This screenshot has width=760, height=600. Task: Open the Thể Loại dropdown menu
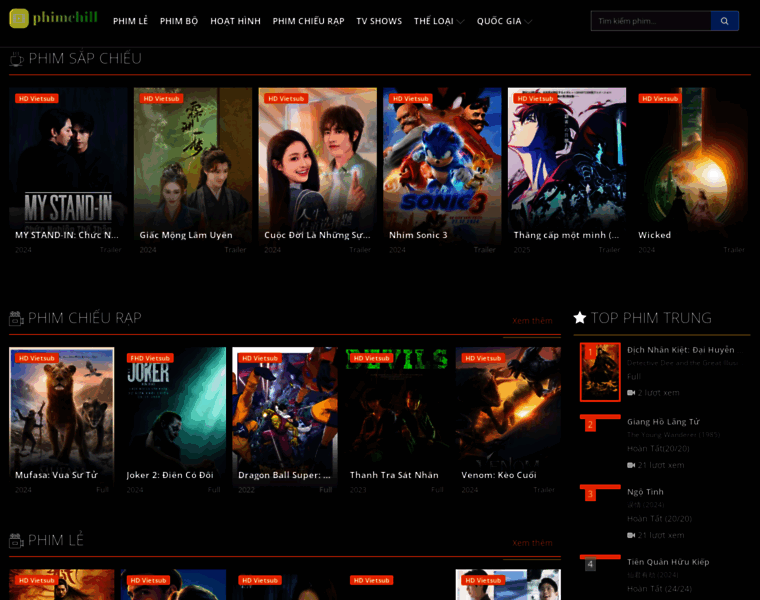(x=439, y=21)
